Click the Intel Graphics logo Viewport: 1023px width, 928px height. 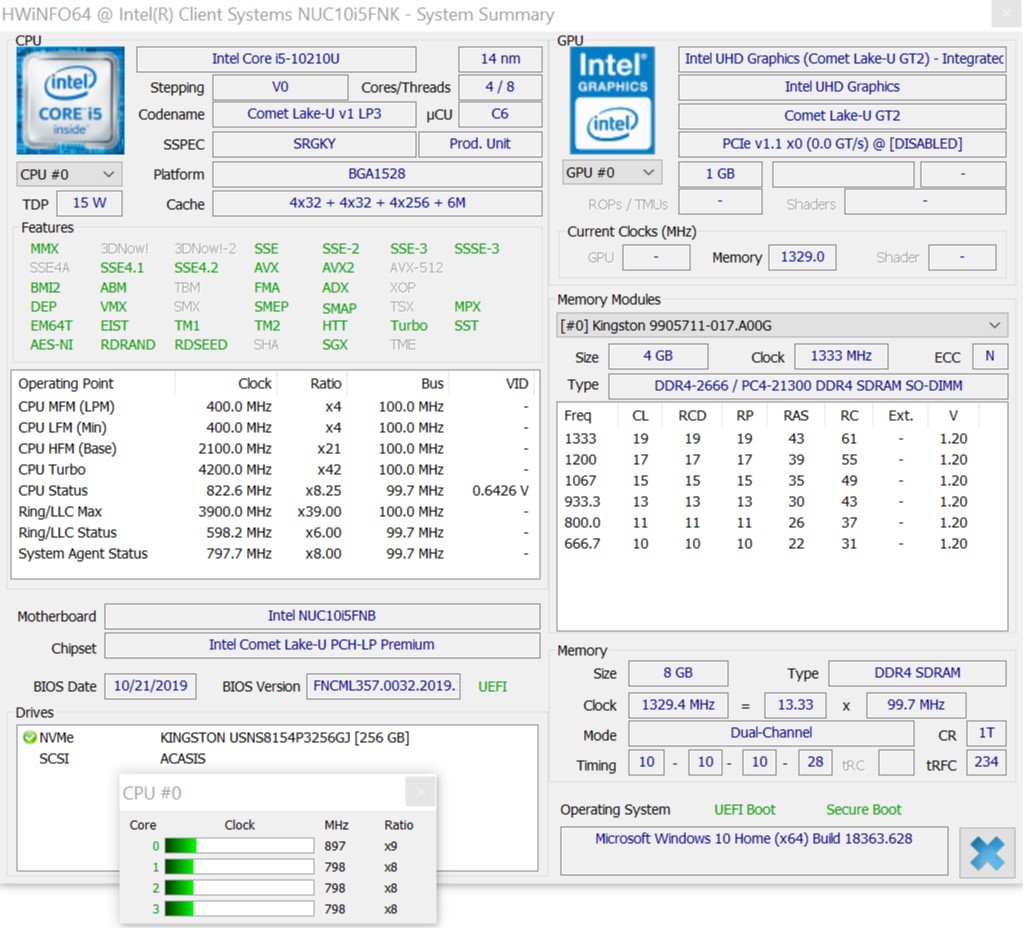click(x=612, y=100)
